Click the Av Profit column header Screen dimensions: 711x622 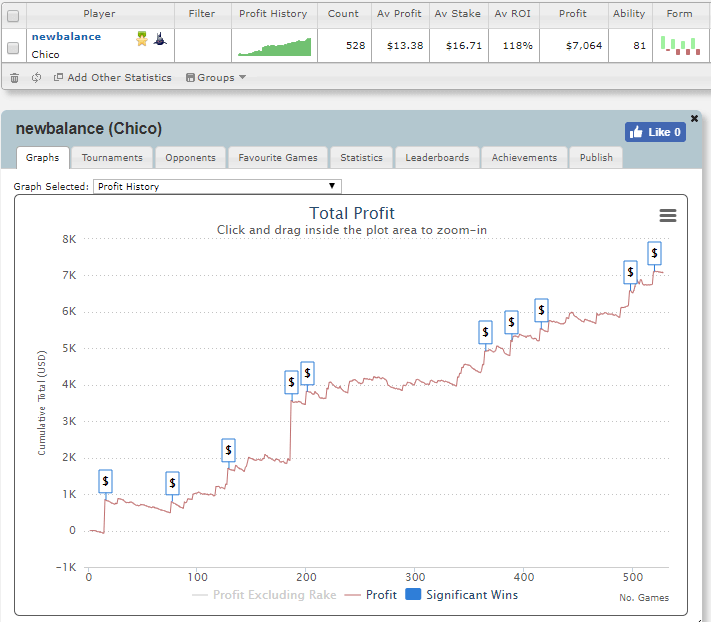399,14
